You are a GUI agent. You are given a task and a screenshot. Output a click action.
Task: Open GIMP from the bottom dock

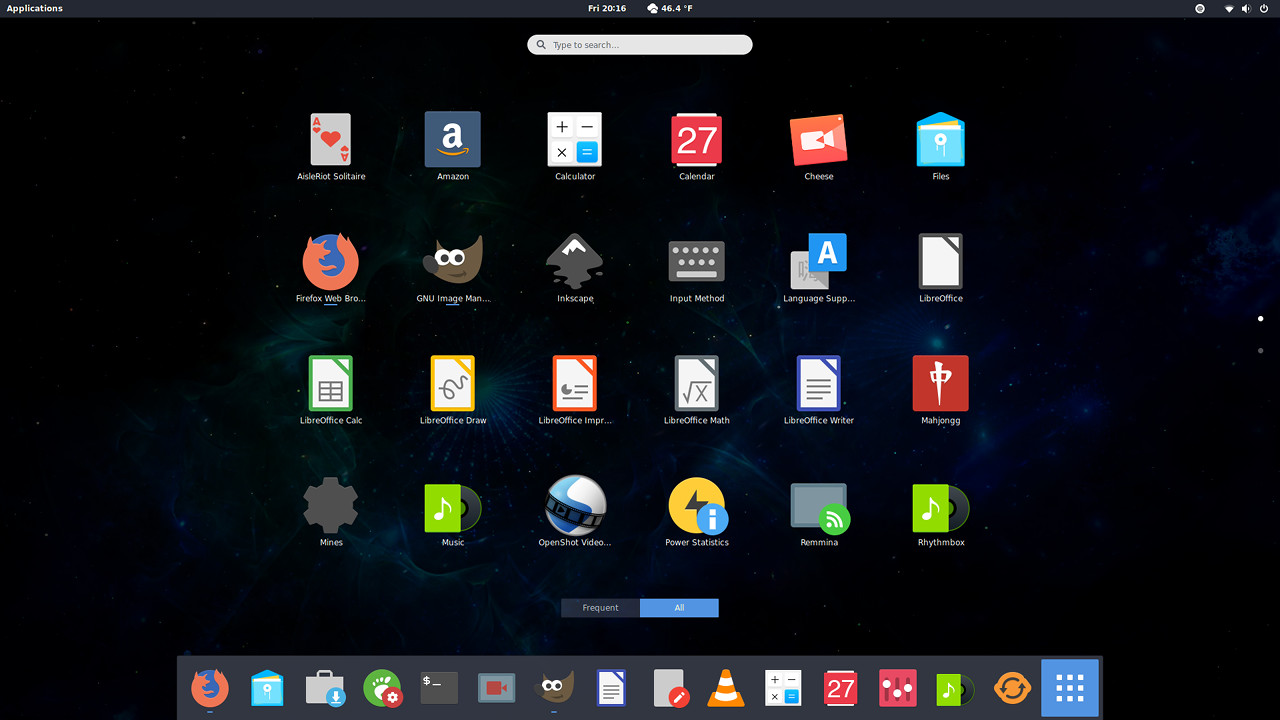[x=554, y=688]
